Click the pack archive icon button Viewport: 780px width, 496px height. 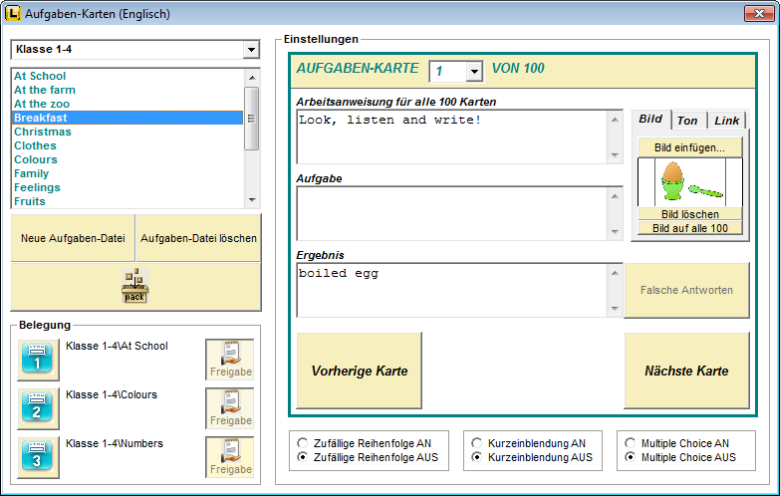135,287
